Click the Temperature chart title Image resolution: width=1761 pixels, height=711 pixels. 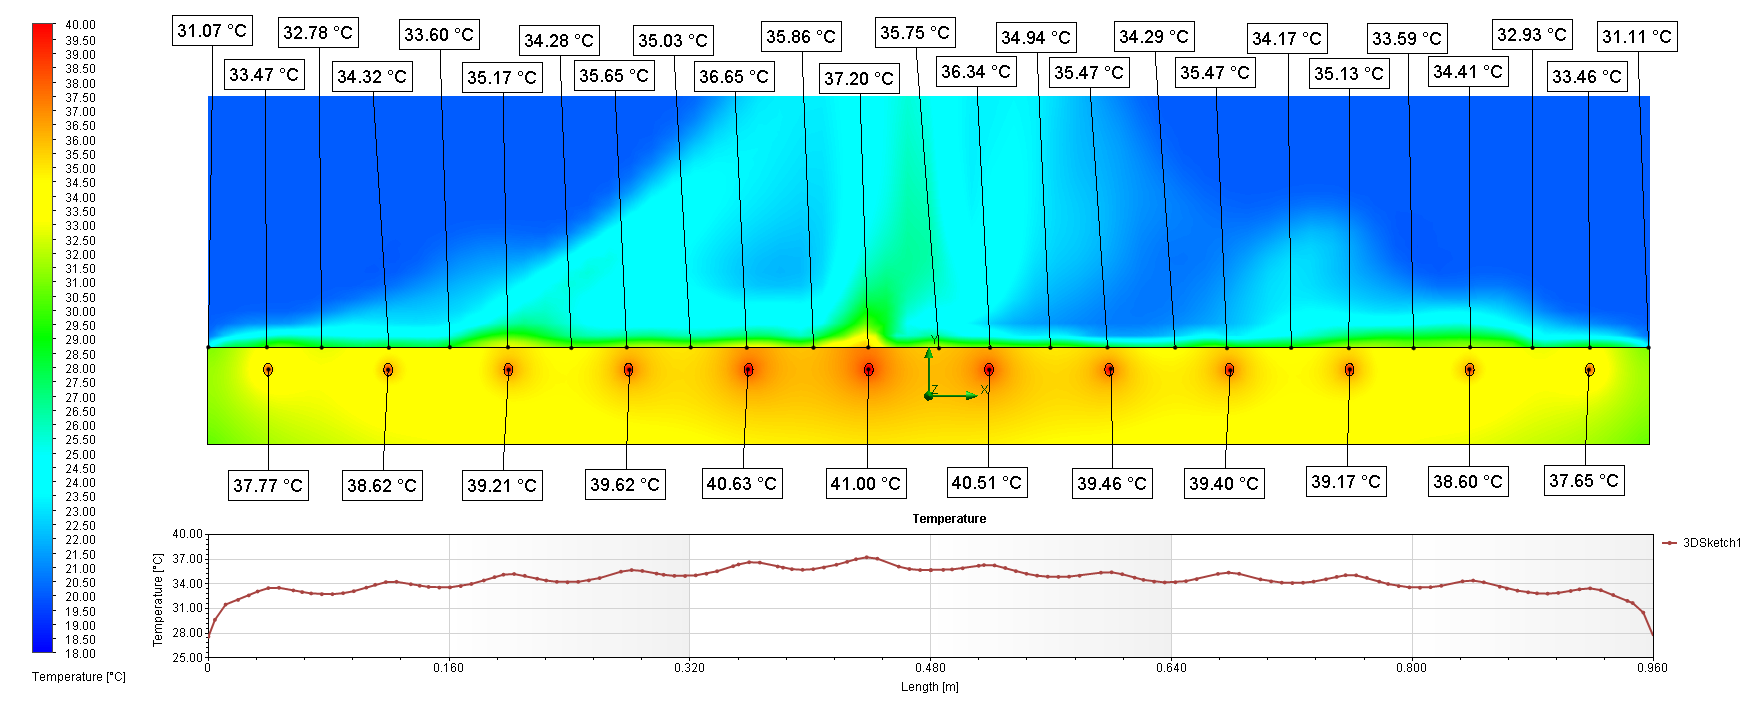pos(949,519)
